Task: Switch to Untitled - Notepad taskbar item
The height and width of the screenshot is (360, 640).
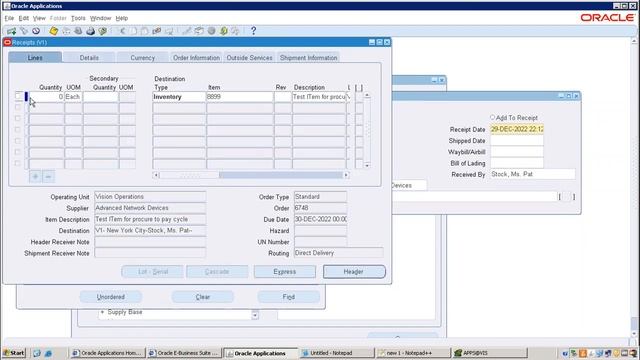Action: coord(337,353)
